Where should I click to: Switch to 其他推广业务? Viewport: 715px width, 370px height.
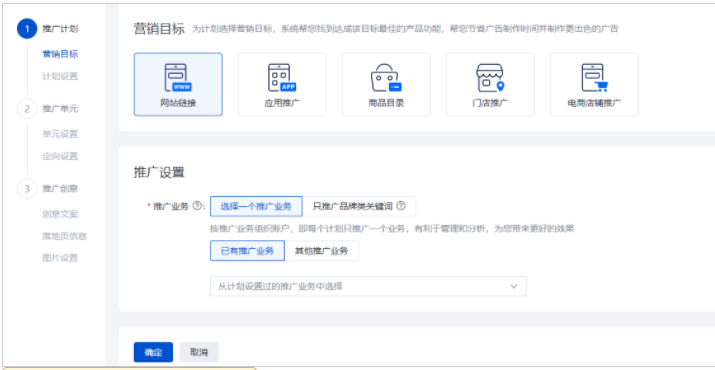click(x=321, y=251)
